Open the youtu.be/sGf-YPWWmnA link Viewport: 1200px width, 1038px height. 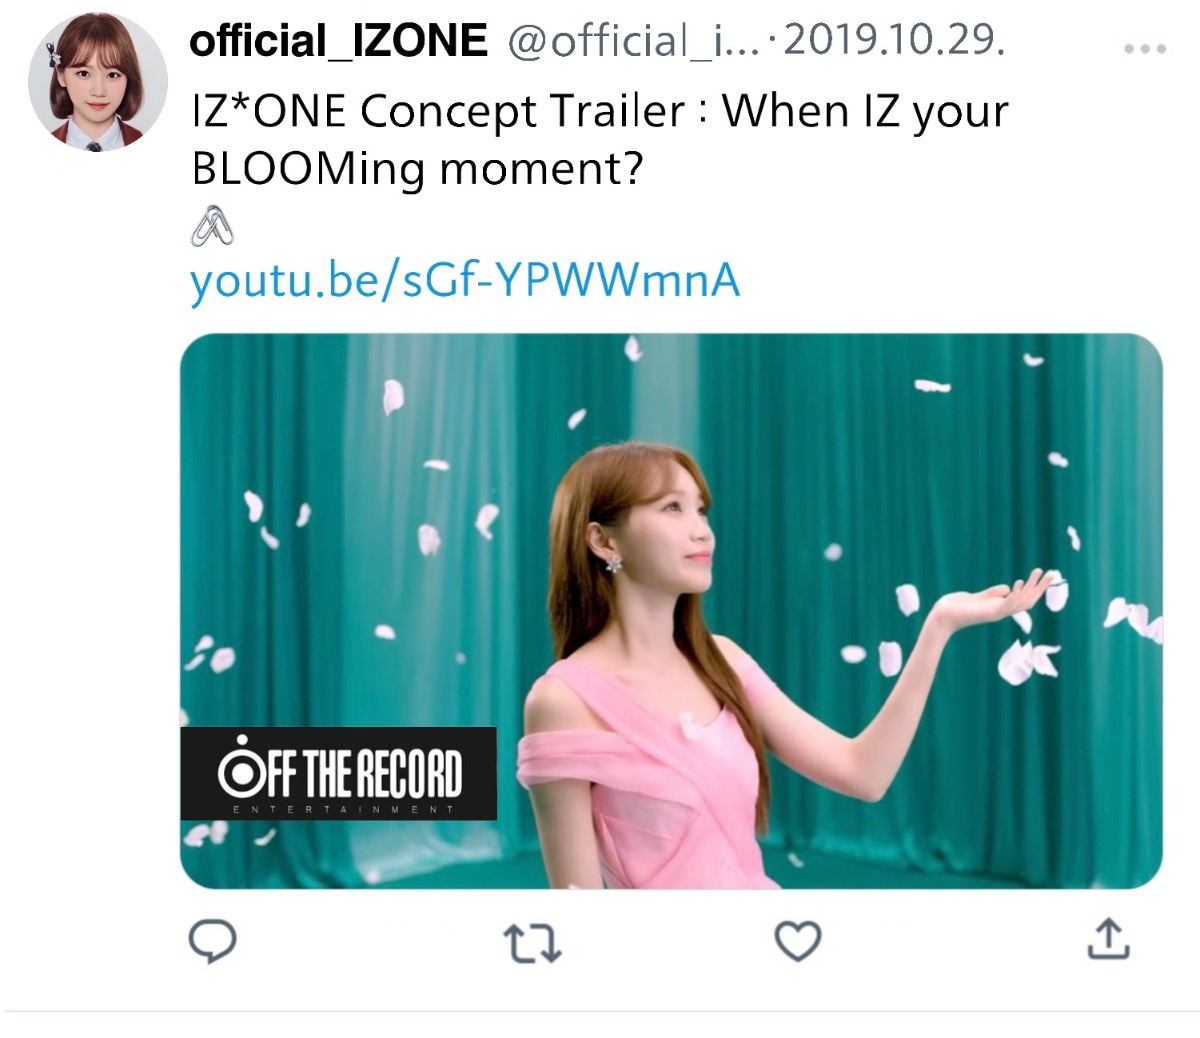465,281
